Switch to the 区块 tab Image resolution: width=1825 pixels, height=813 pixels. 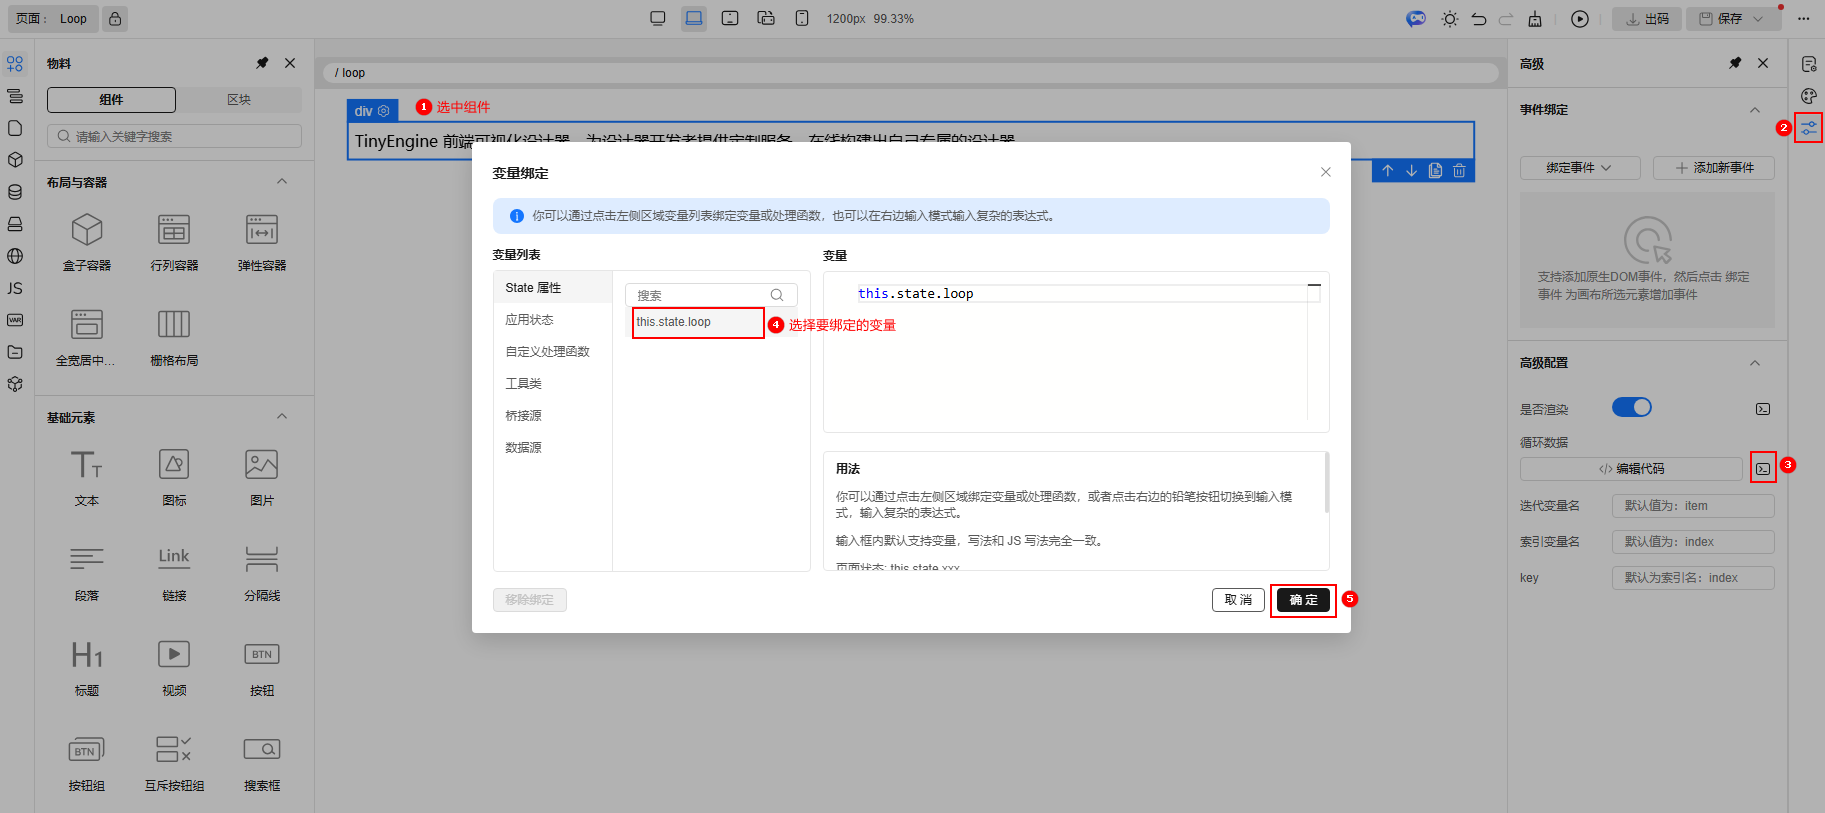(239, 100)
